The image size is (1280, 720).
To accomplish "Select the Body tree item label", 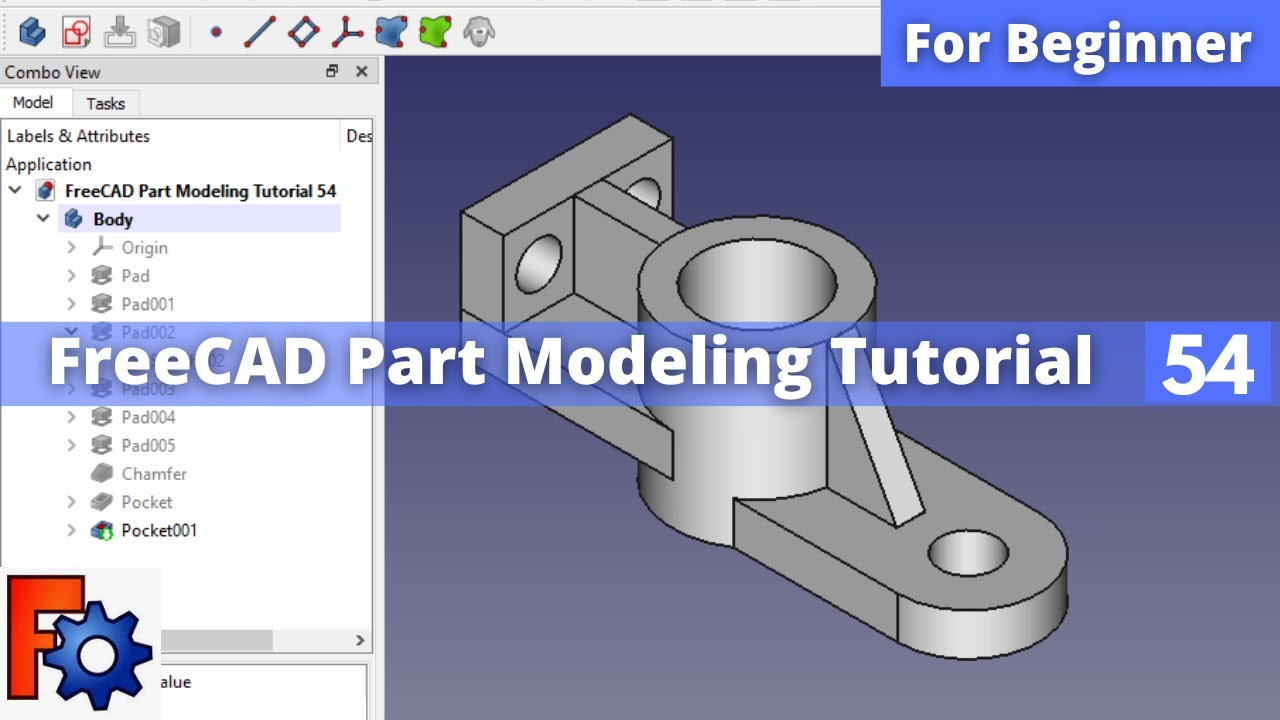I will tap(113, 219).
